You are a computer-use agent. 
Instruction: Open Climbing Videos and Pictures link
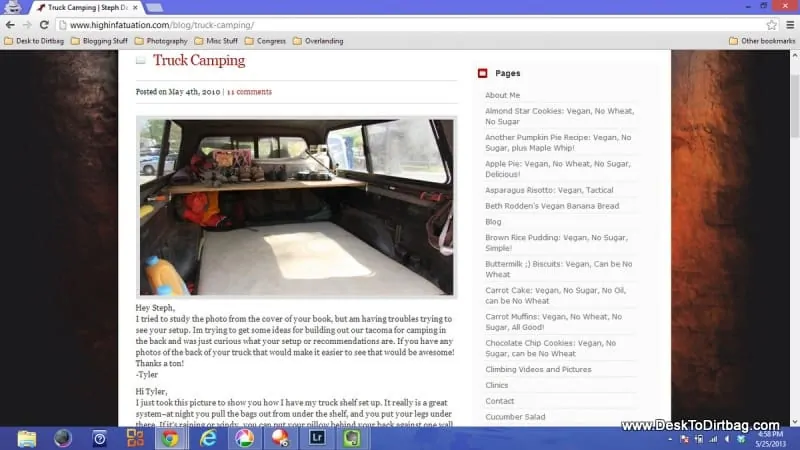[538, 369]
